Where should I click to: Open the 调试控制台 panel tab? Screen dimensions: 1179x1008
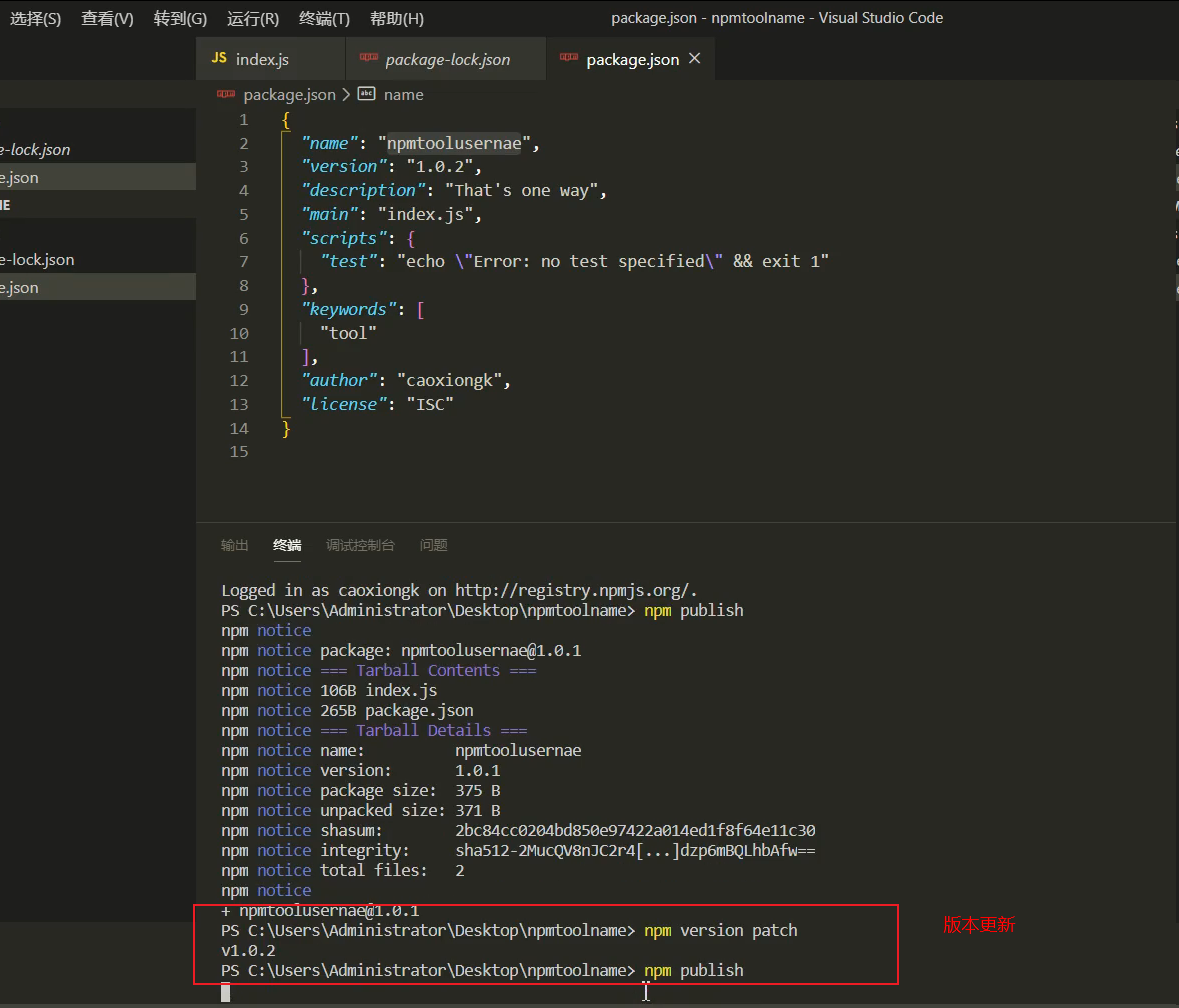(360, 545)
